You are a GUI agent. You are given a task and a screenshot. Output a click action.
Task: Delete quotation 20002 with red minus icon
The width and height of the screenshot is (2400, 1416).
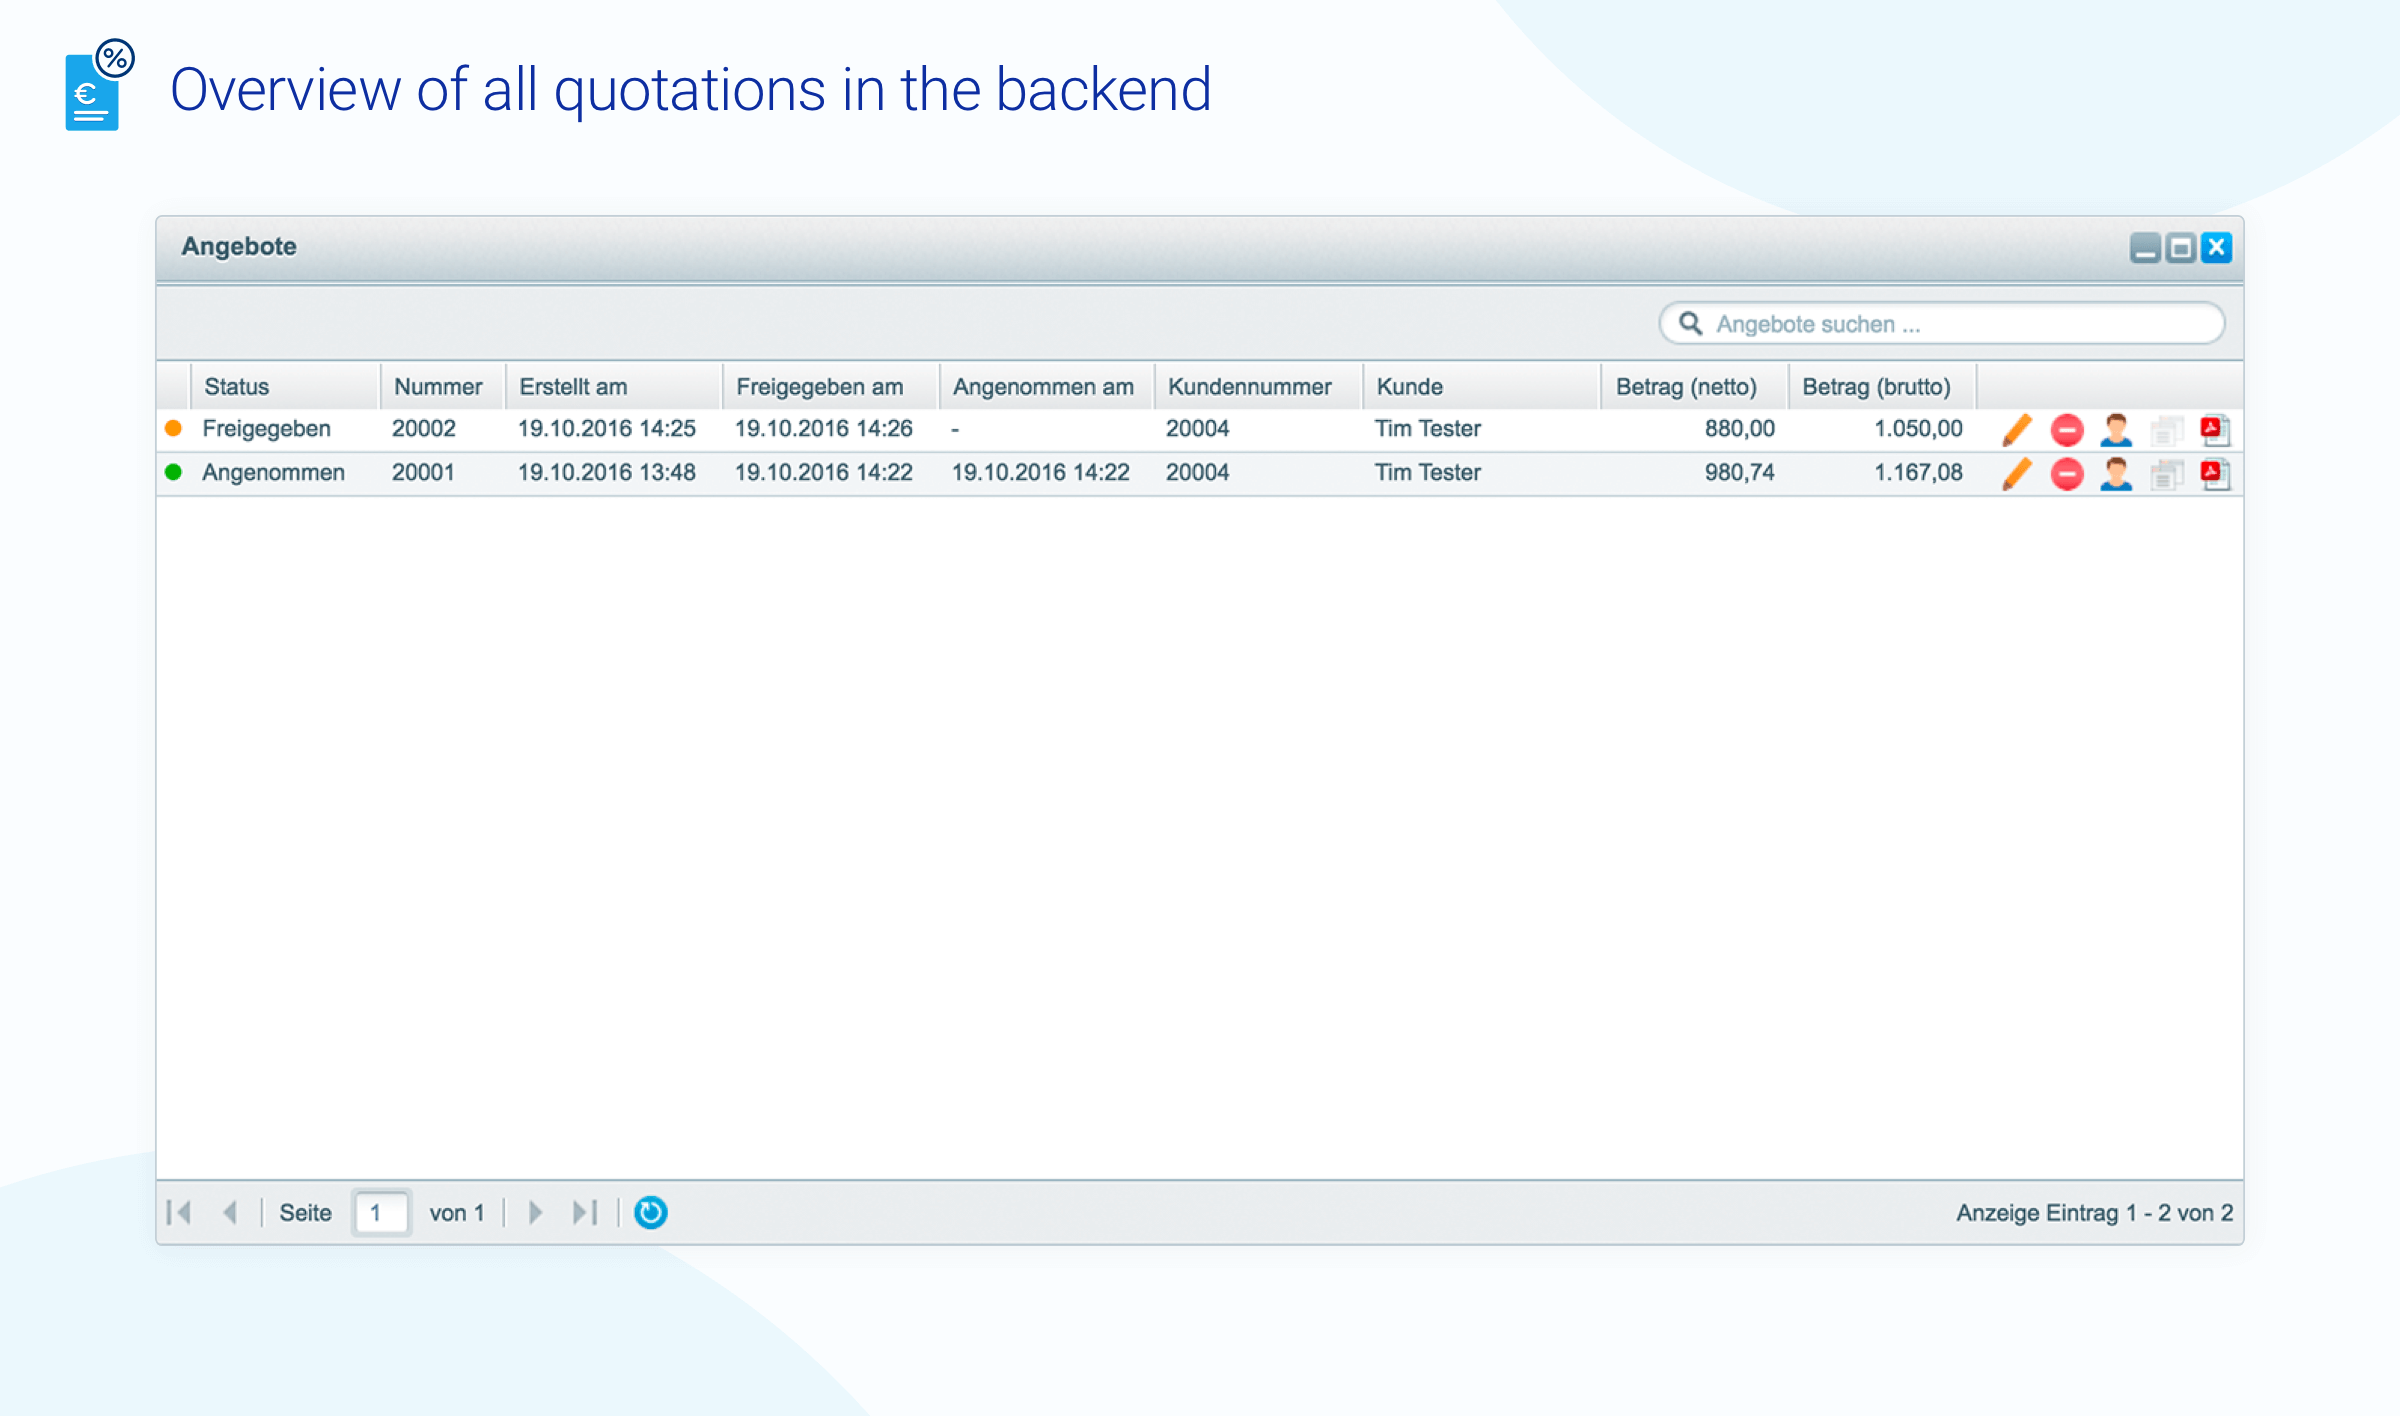(2066, 430)
